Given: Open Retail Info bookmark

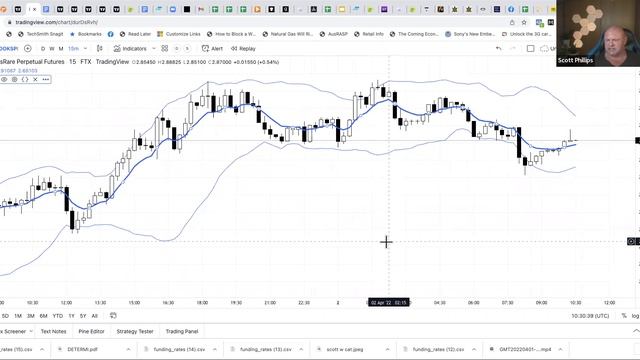Looking at the screenshot, I should (x=369, y=34).
